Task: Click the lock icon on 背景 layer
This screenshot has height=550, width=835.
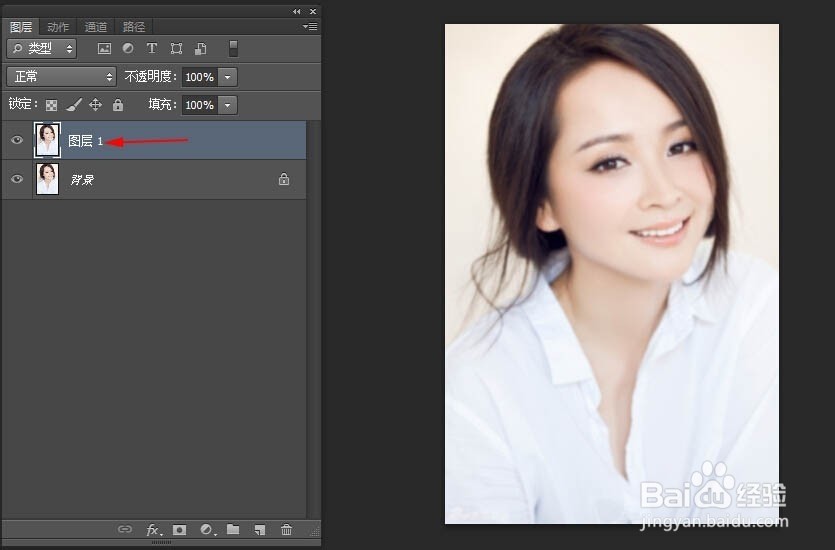Action: pos(284,179)
